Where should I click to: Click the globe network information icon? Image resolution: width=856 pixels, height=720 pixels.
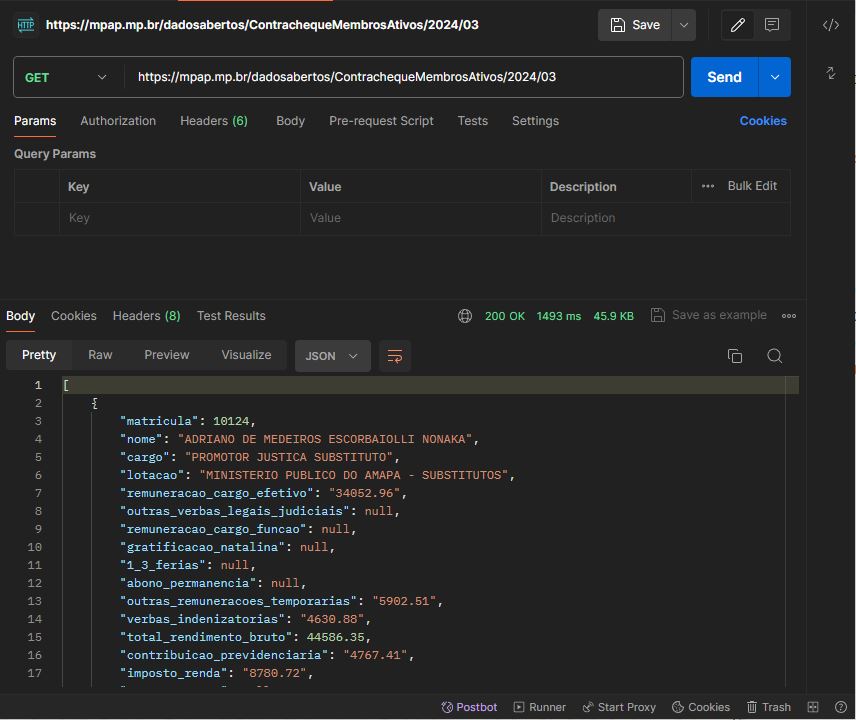pos(465,316)
